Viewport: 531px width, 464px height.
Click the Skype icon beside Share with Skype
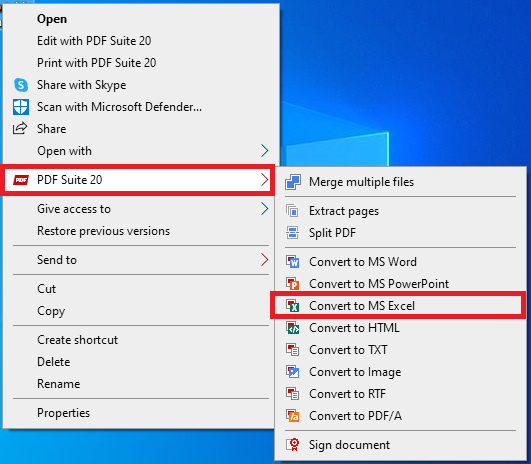click(21, 85)
